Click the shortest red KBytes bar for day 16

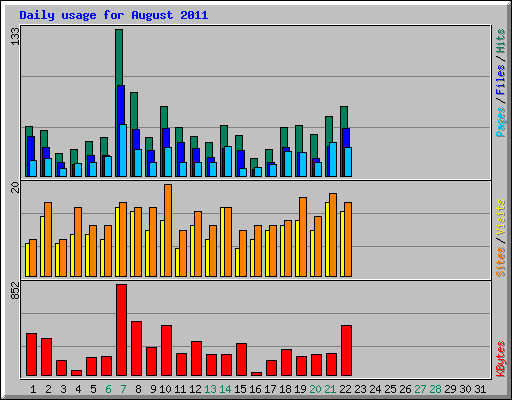tap(257, 374)
